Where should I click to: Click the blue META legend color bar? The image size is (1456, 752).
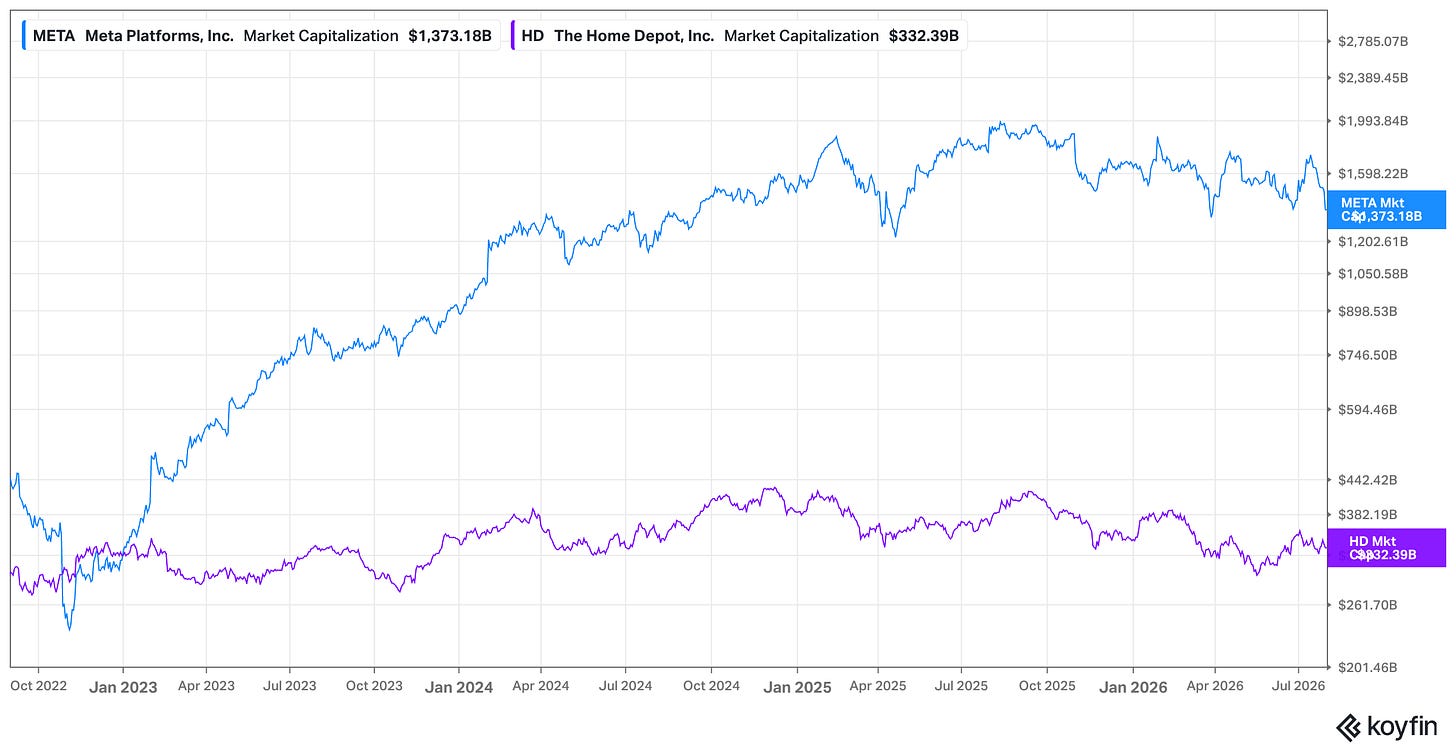click(24, 36)
